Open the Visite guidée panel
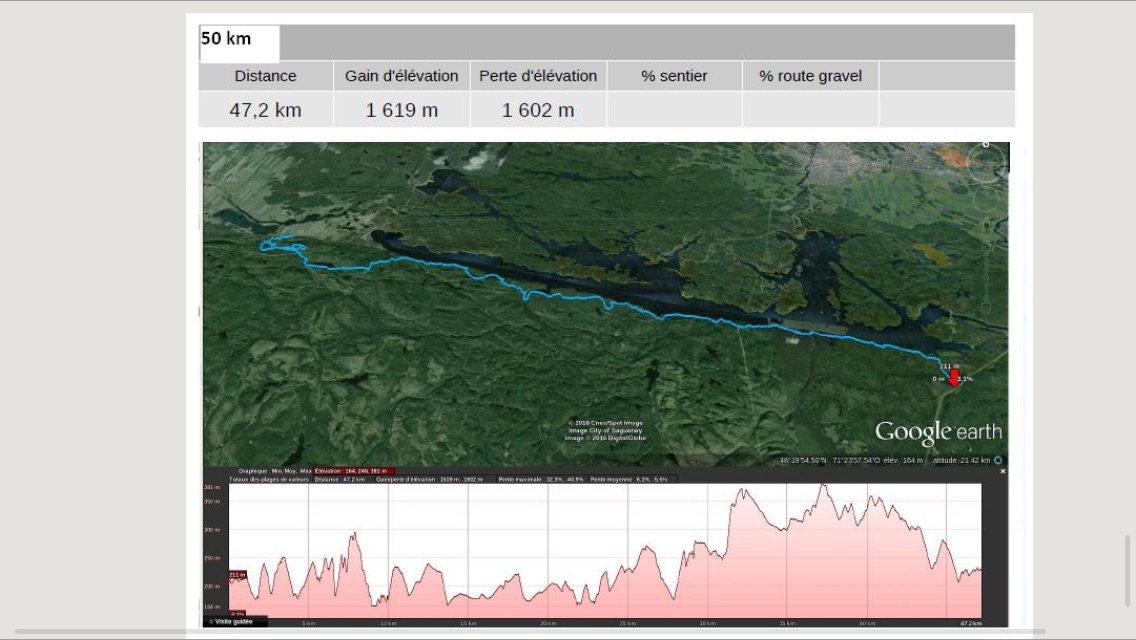1136x640 pixels. 234,621
